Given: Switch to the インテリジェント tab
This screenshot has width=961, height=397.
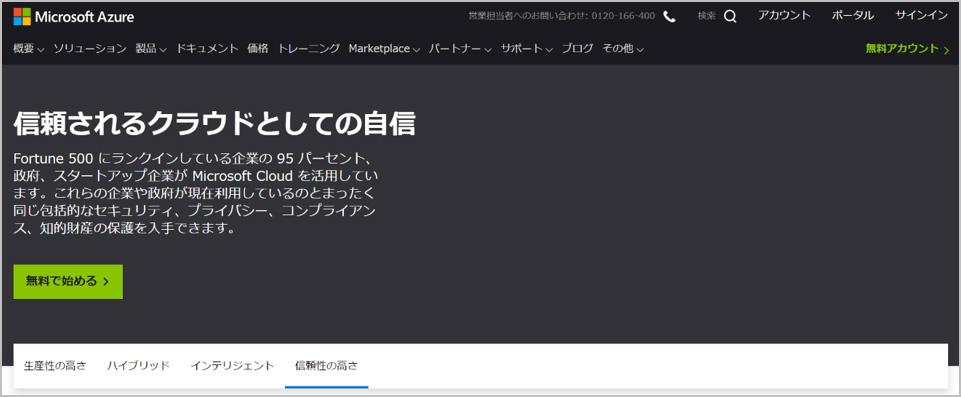Looking at the screenshot, I should point(232,366).
